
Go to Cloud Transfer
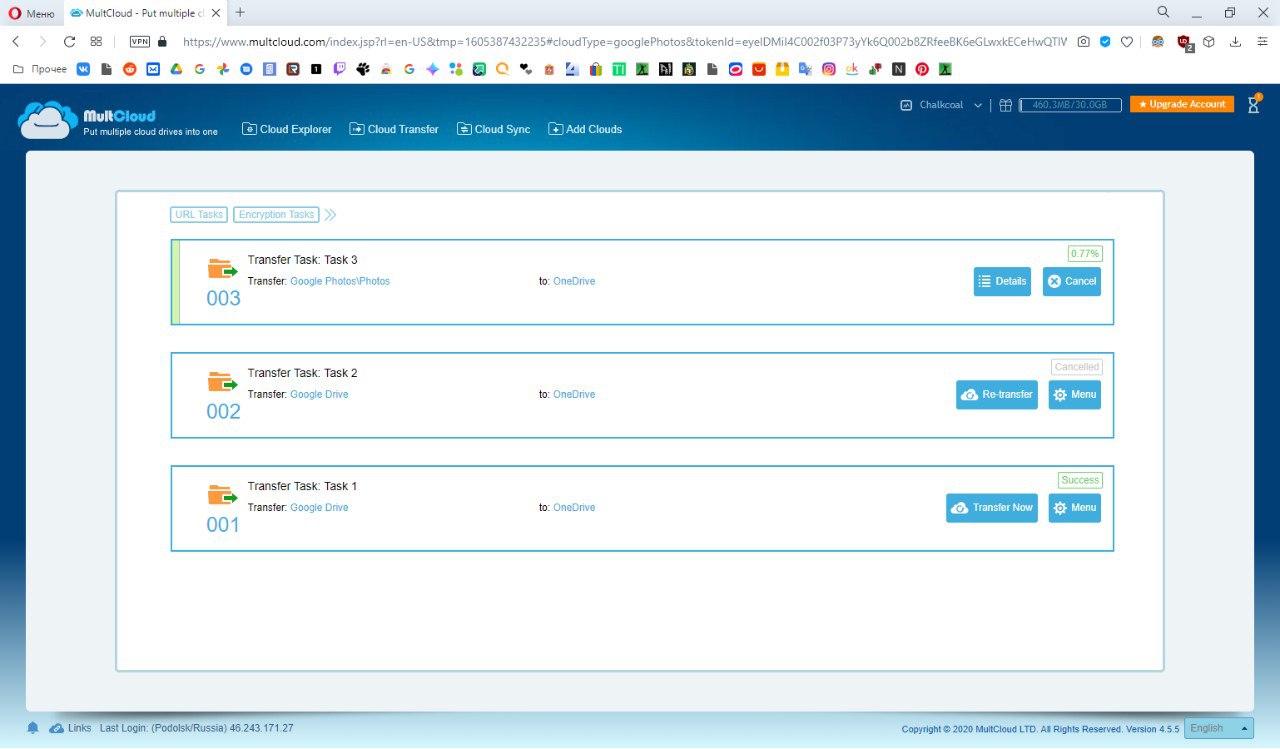[394, 129]
